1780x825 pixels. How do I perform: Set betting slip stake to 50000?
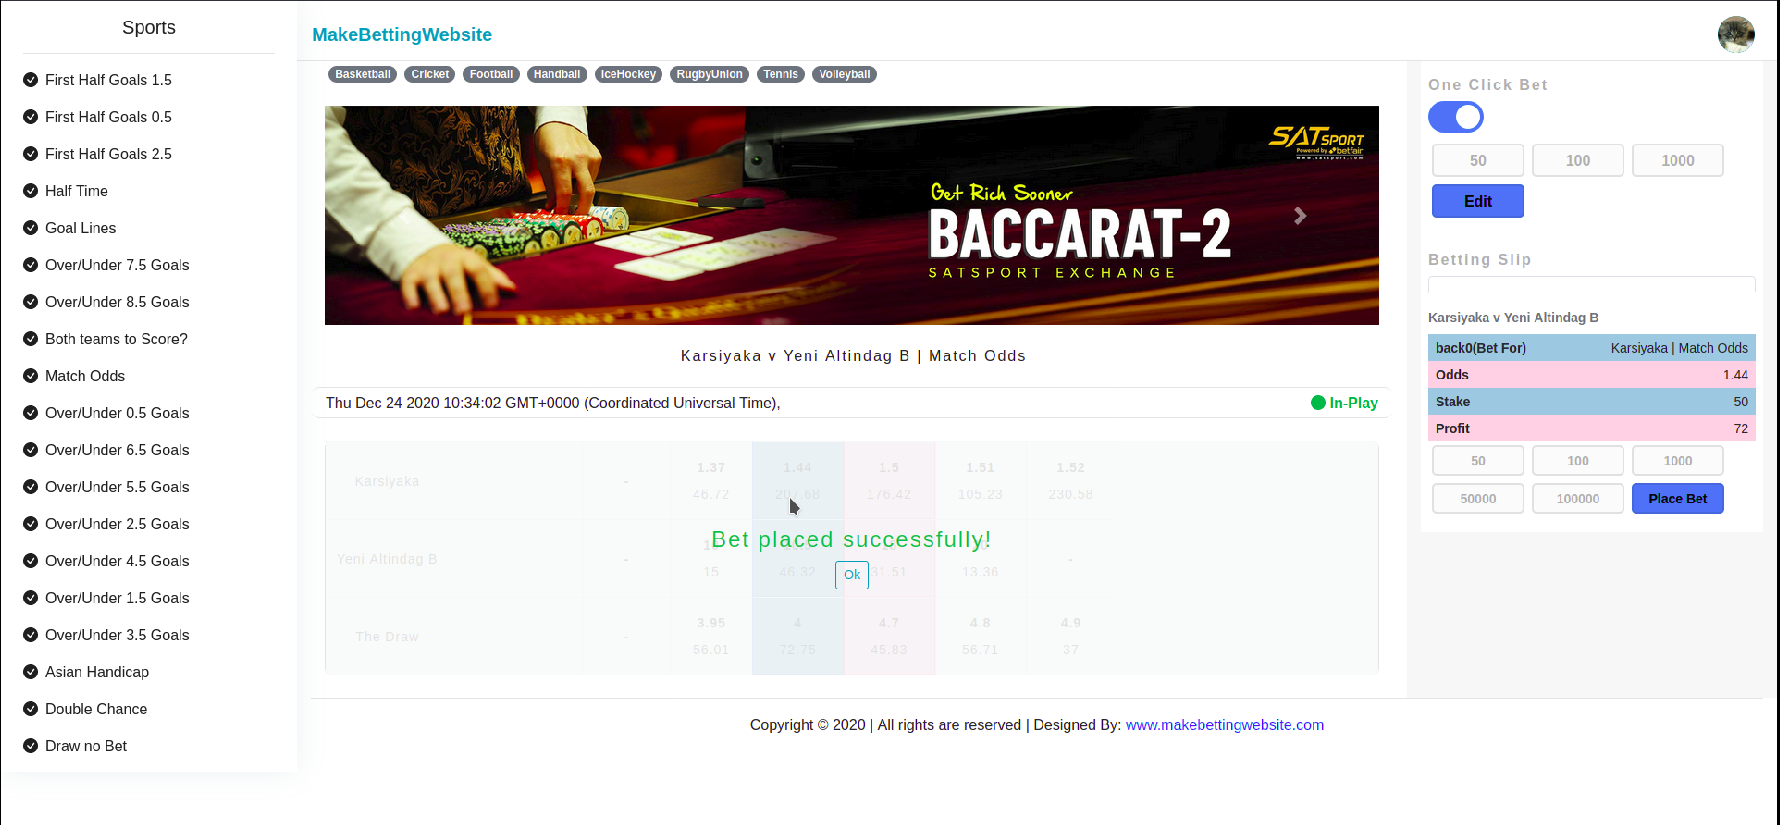point(1478,498)
